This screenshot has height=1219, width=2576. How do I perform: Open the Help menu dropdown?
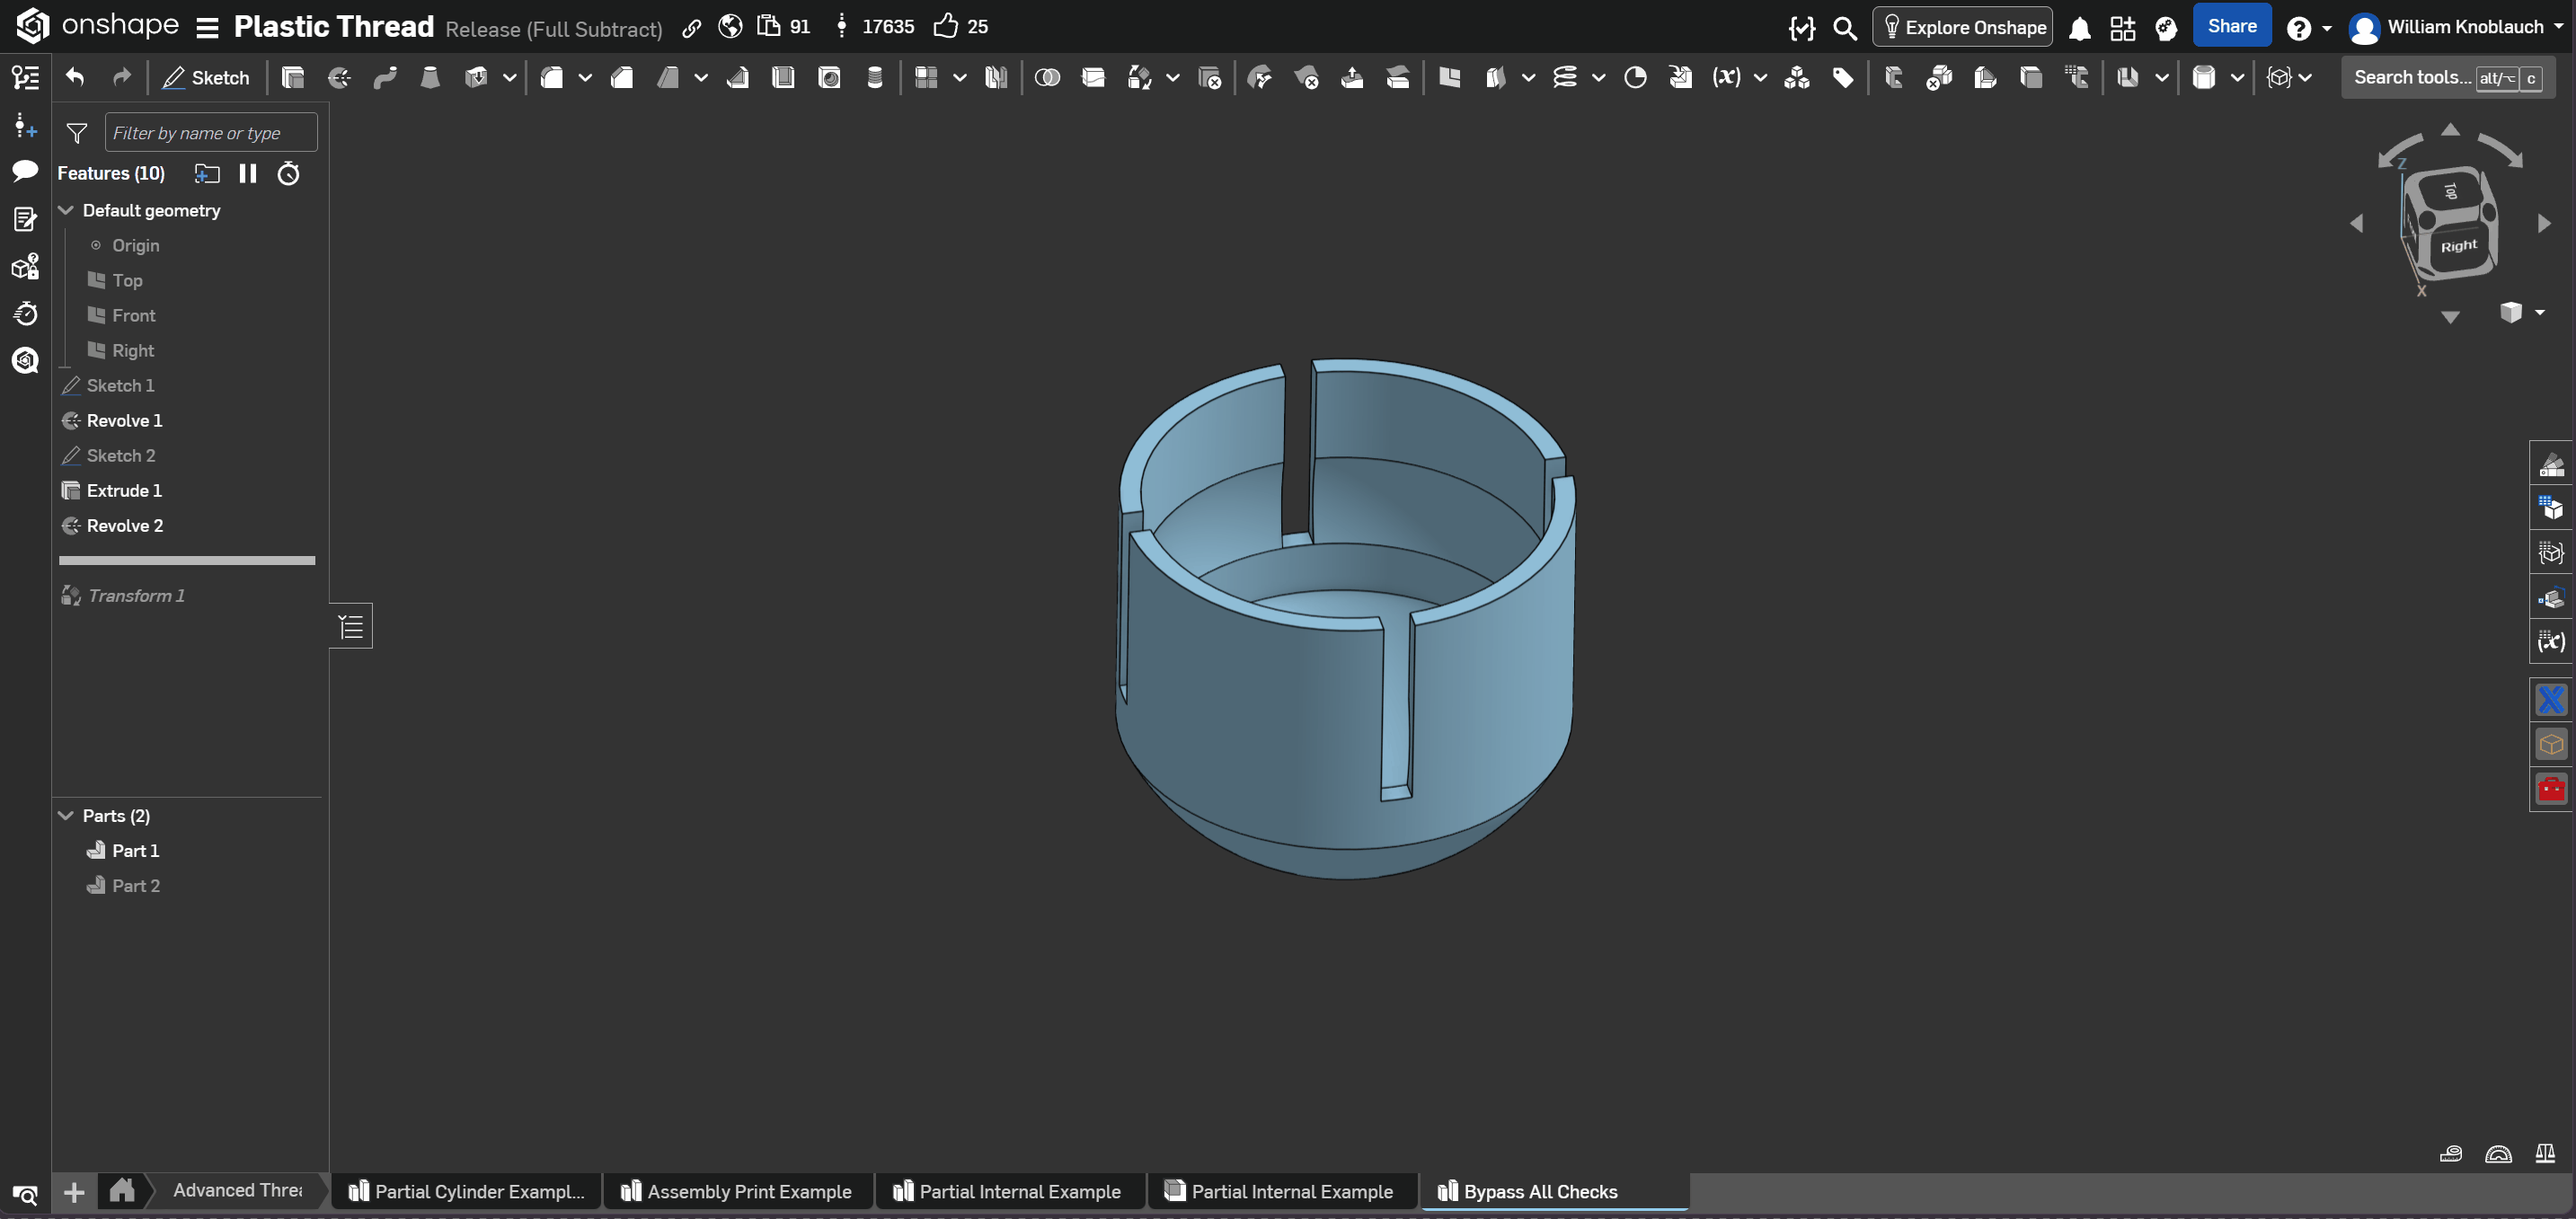[x=2309, y=28]
